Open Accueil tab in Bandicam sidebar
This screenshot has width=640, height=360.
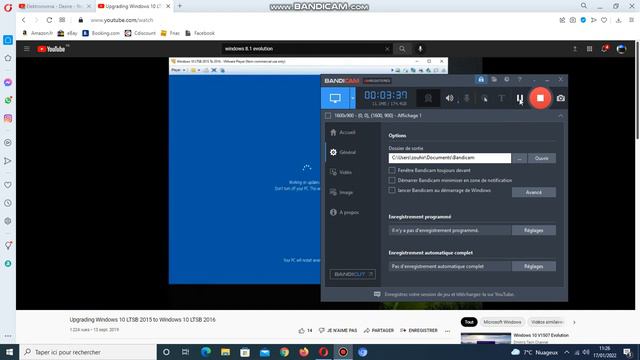point(343,132)
